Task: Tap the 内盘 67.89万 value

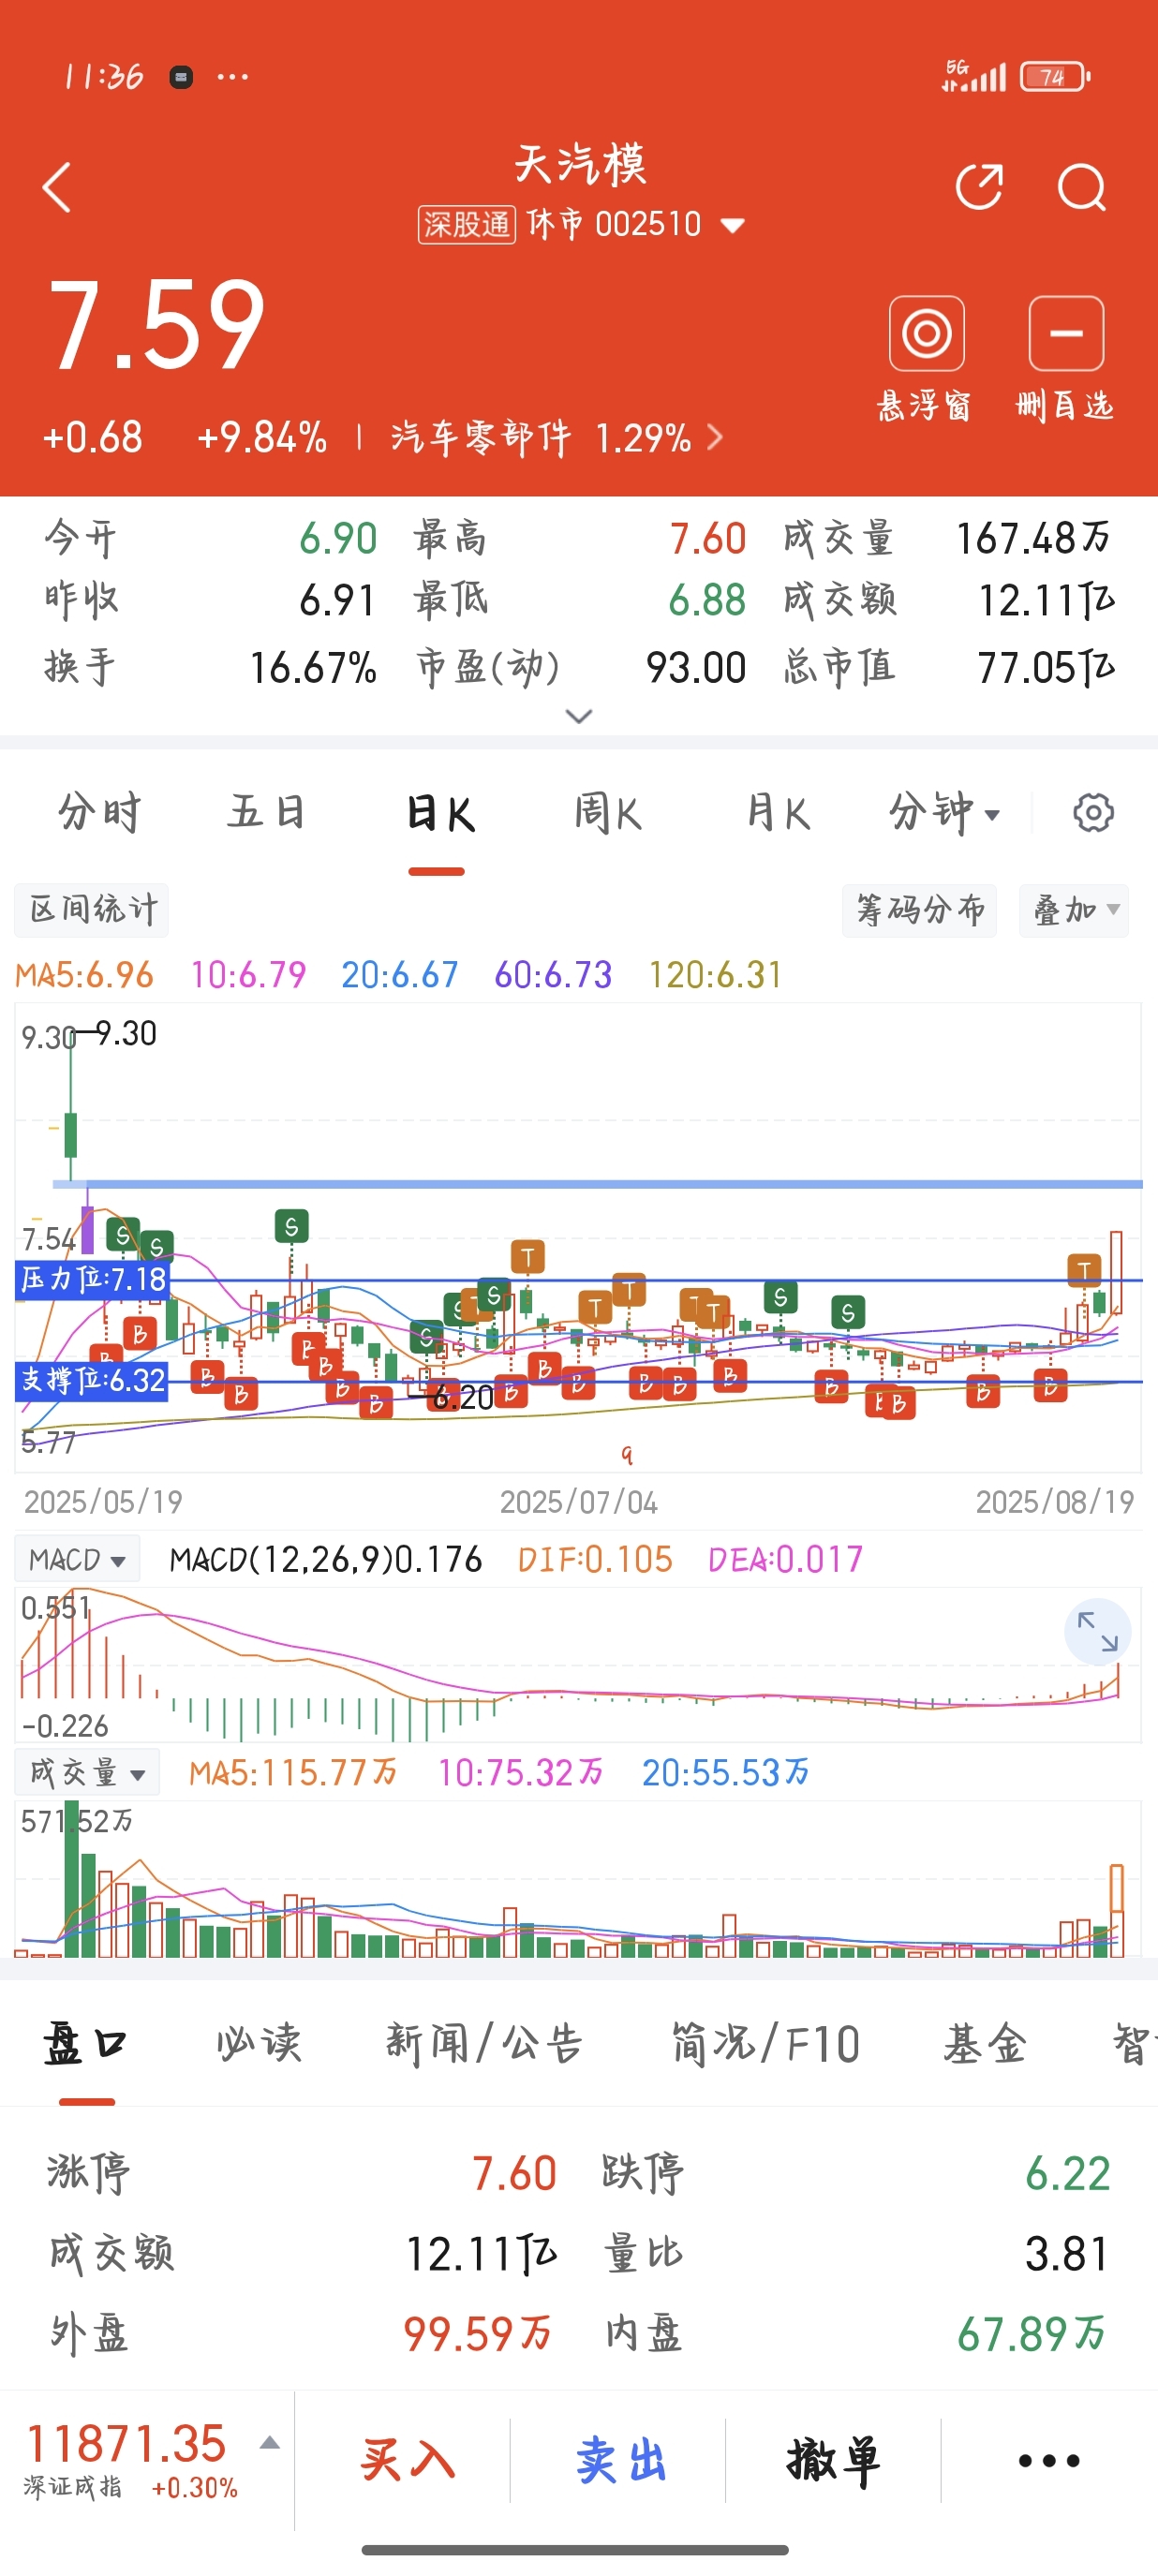Action: click(1031, 2335)
